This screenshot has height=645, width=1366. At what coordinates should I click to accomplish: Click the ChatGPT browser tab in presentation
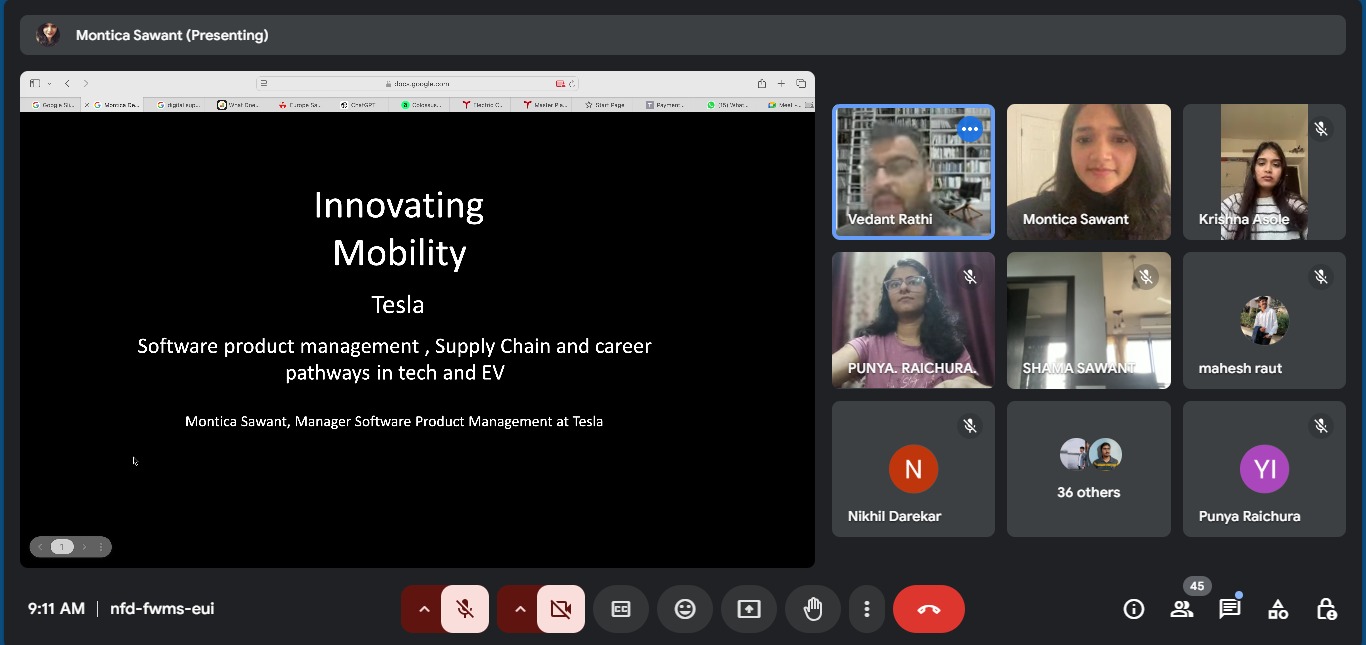358,104
